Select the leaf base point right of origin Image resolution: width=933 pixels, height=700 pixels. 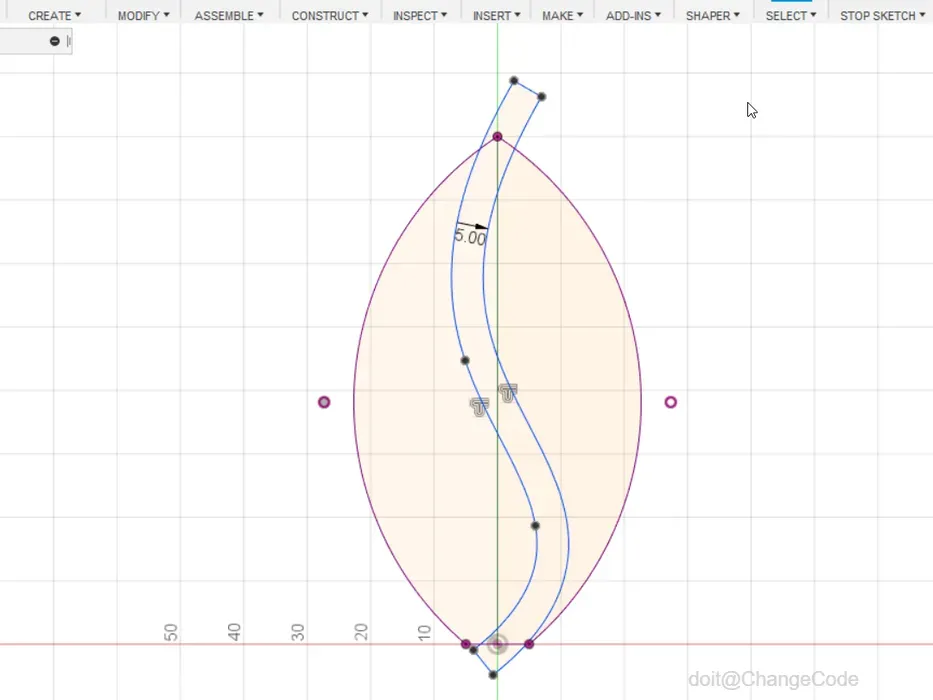529,644
